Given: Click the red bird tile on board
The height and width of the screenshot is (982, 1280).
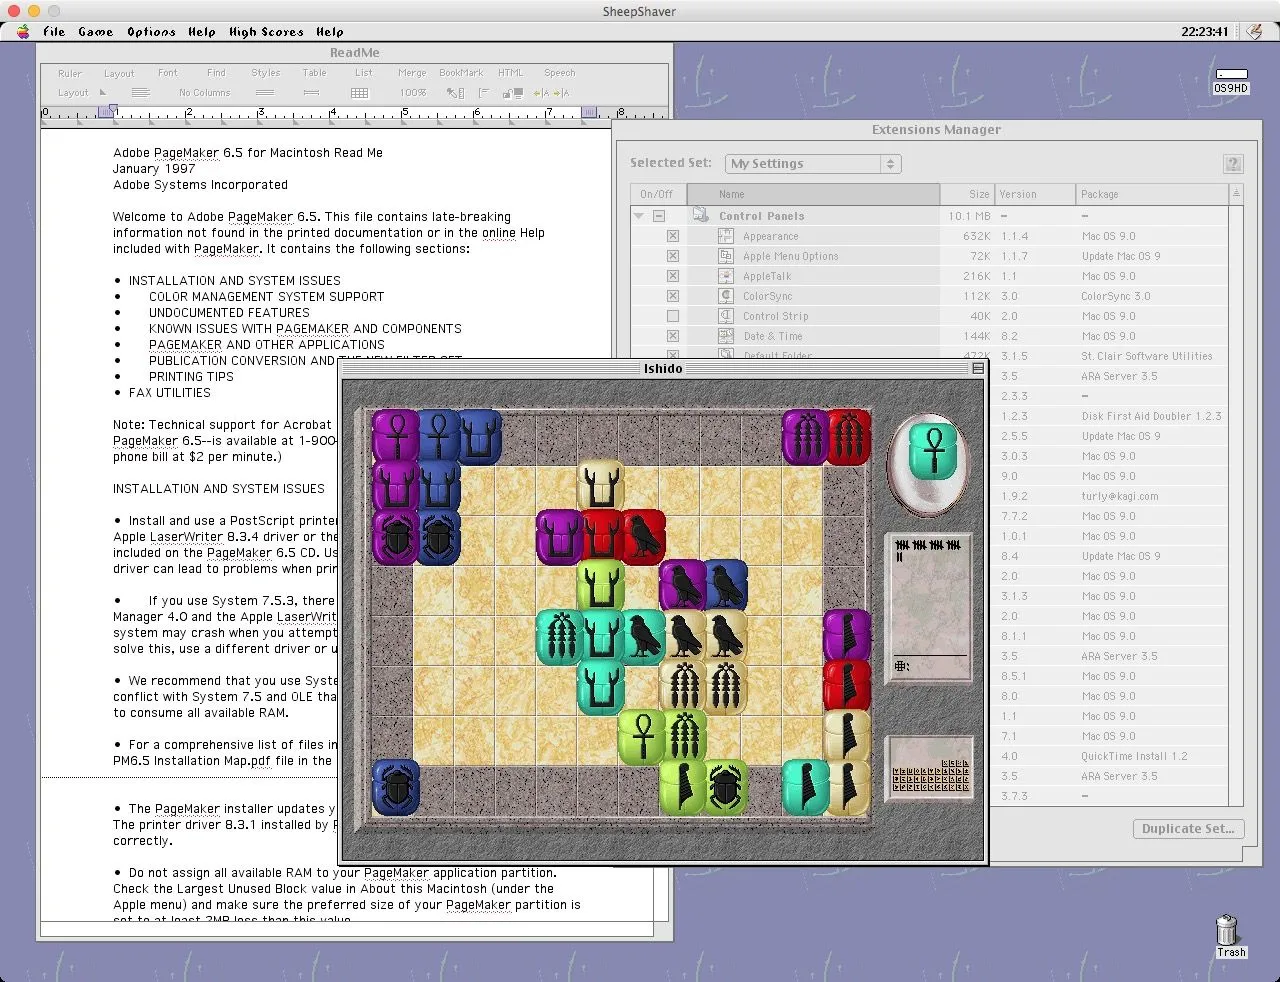Looking at the screenshot, I should click(x=643, y=535).
